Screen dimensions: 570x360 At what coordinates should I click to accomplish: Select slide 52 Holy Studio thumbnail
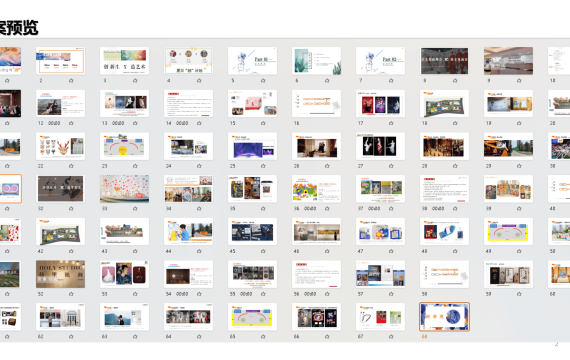pos(60,274)
